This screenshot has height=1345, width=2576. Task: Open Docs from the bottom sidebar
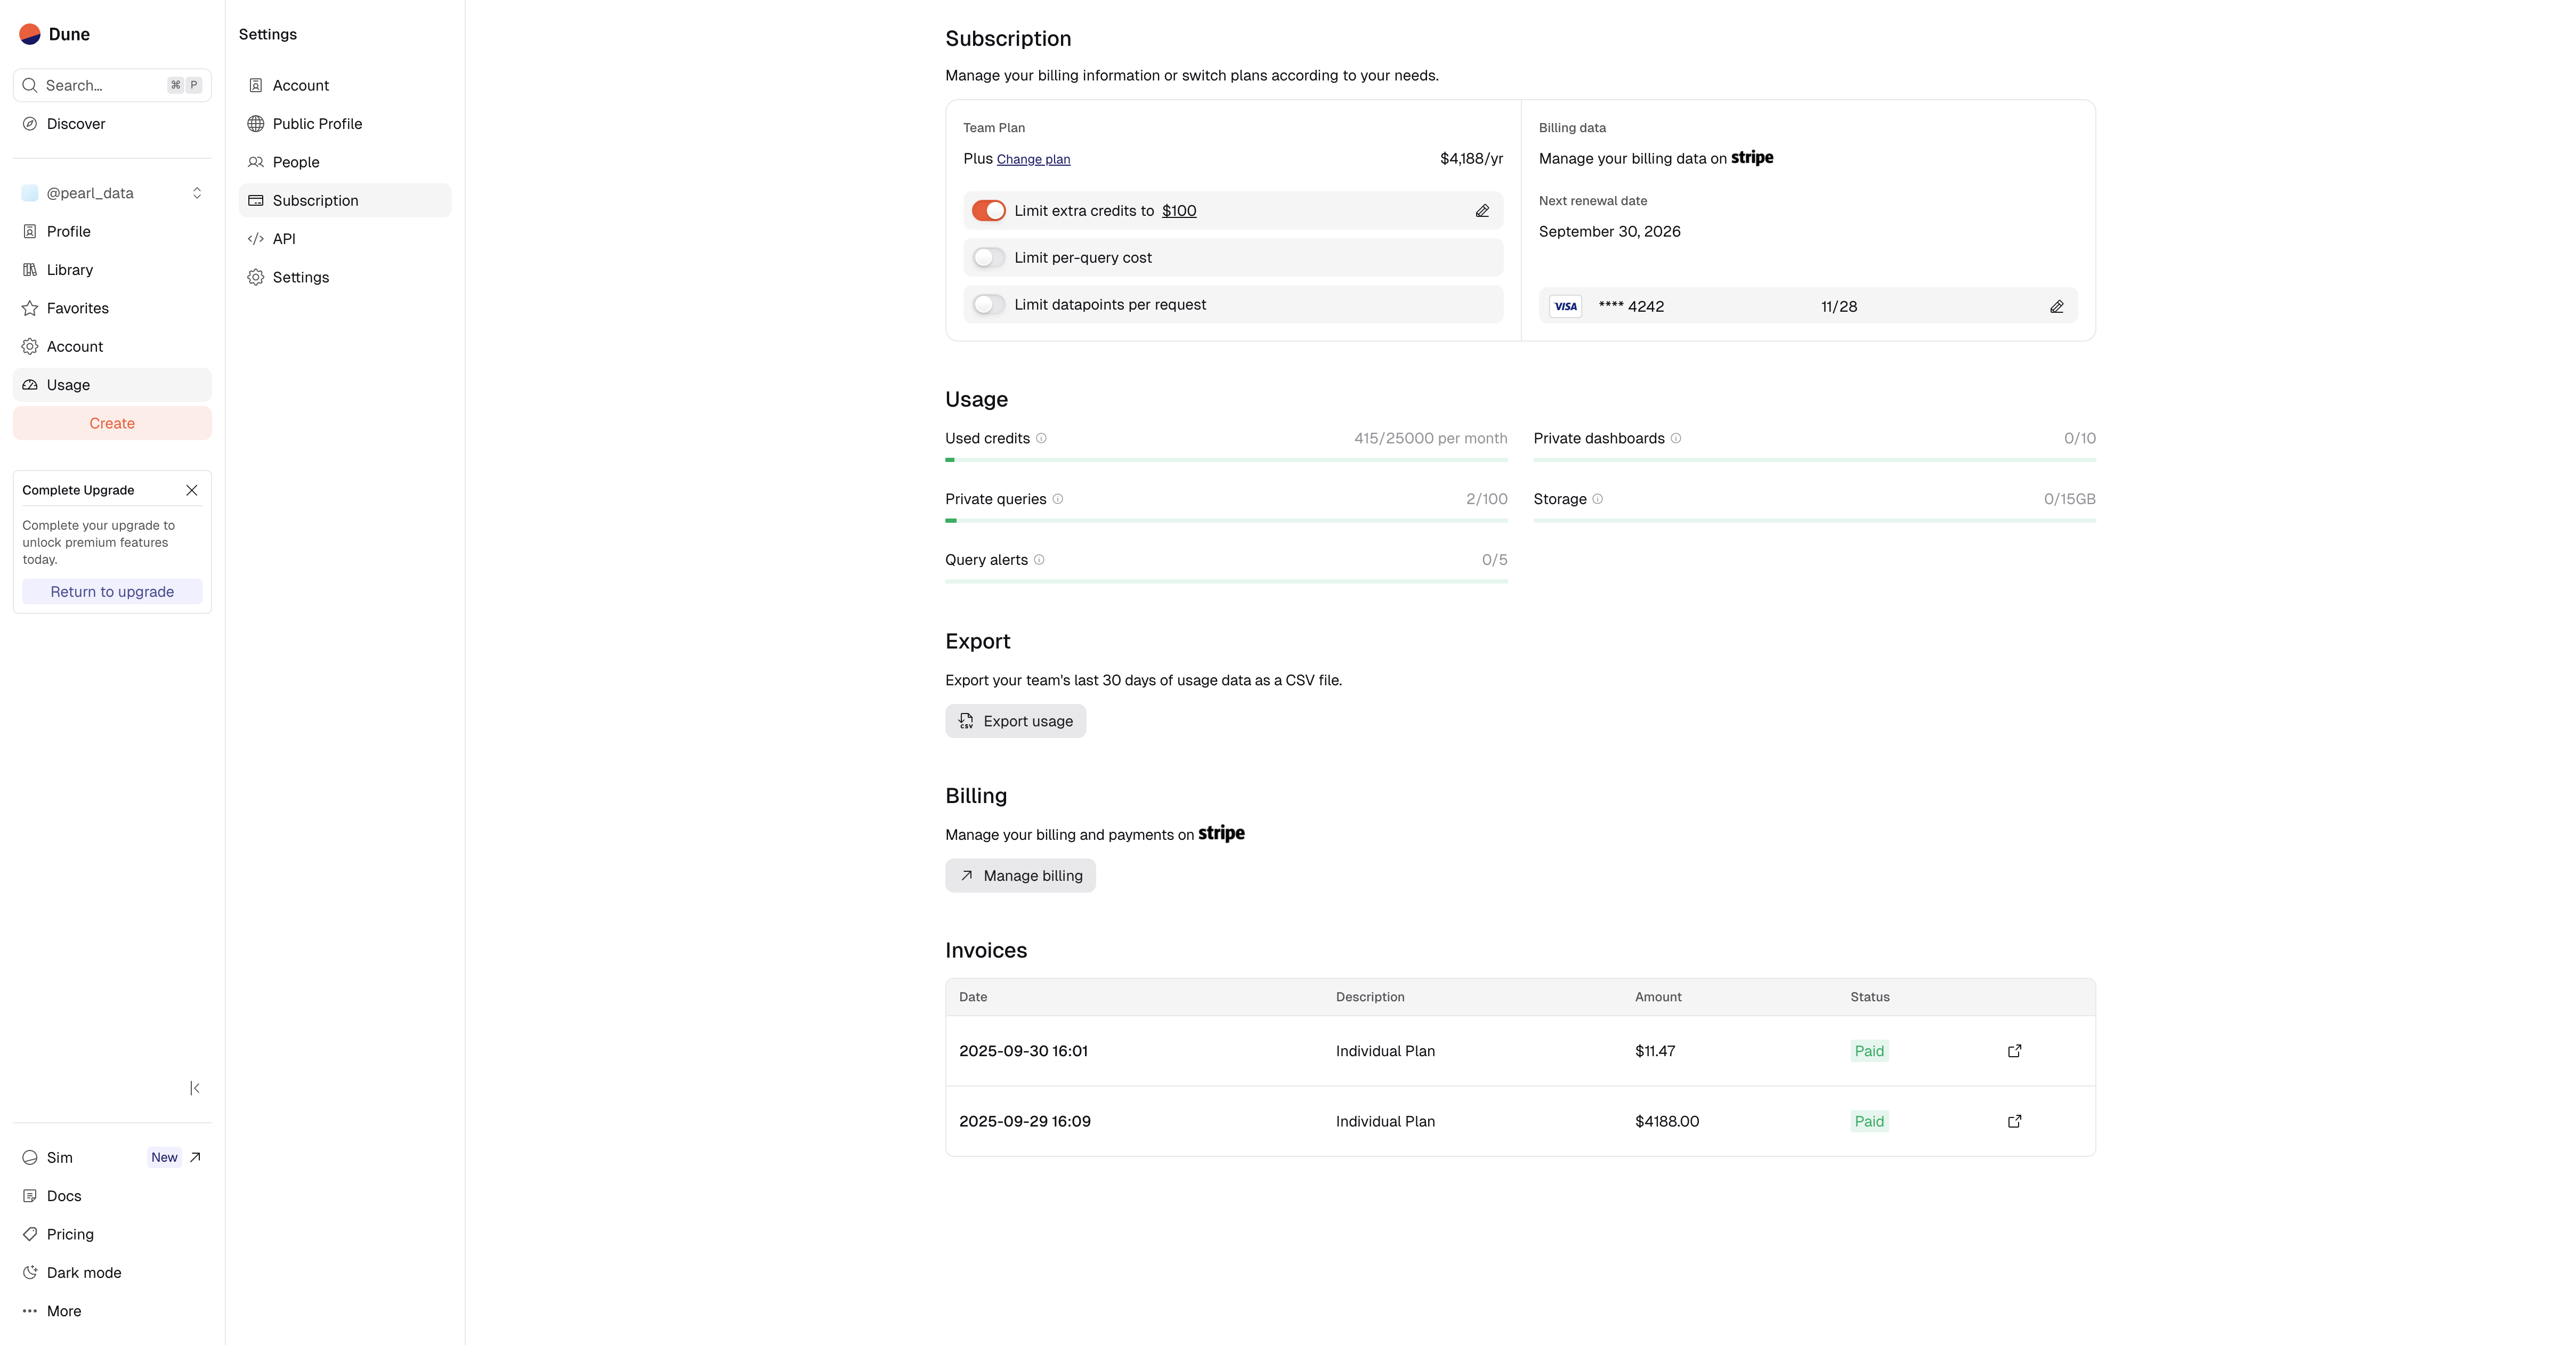click(x=65, y=1195)
